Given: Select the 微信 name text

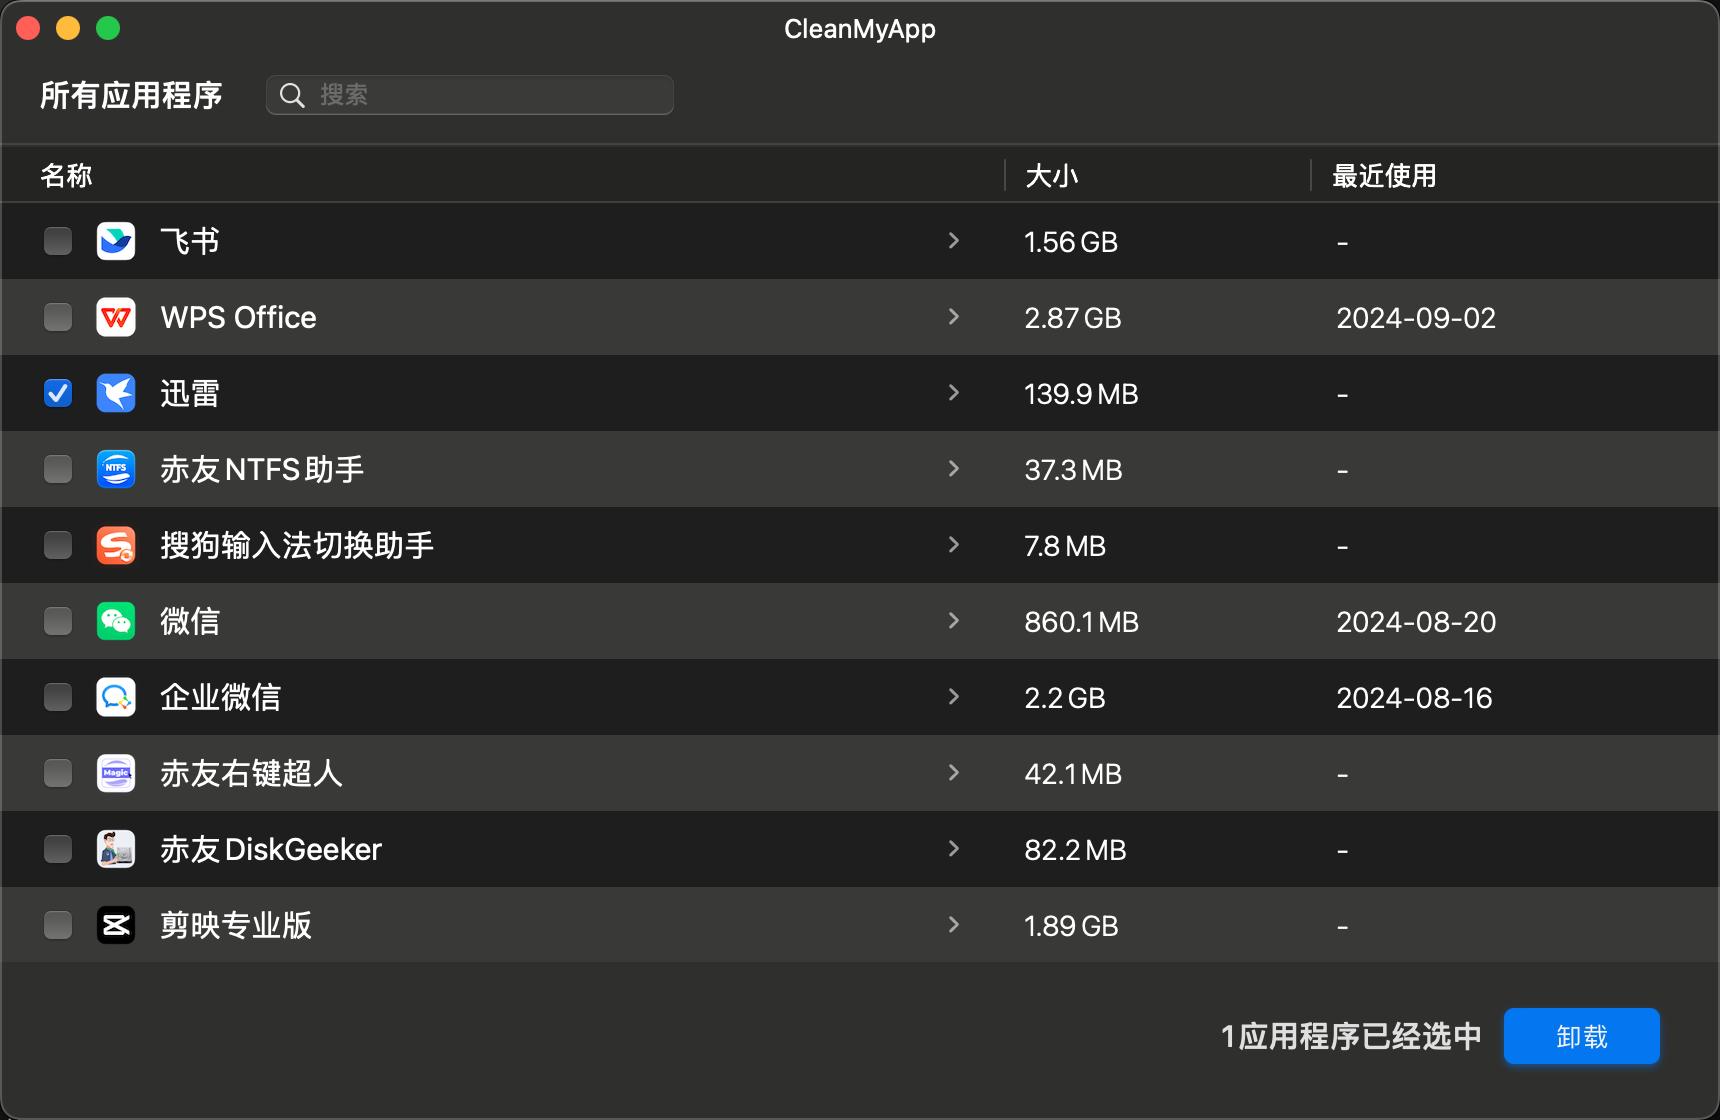Looking at the screenshot, I should point(190,621).
